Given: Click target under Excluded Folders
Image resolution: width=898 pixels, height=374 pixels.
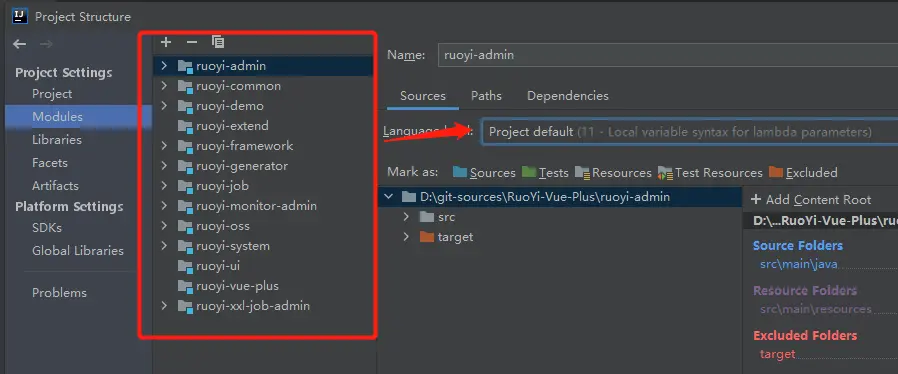Looking at the screenshot, I should (x=777, y=354).
